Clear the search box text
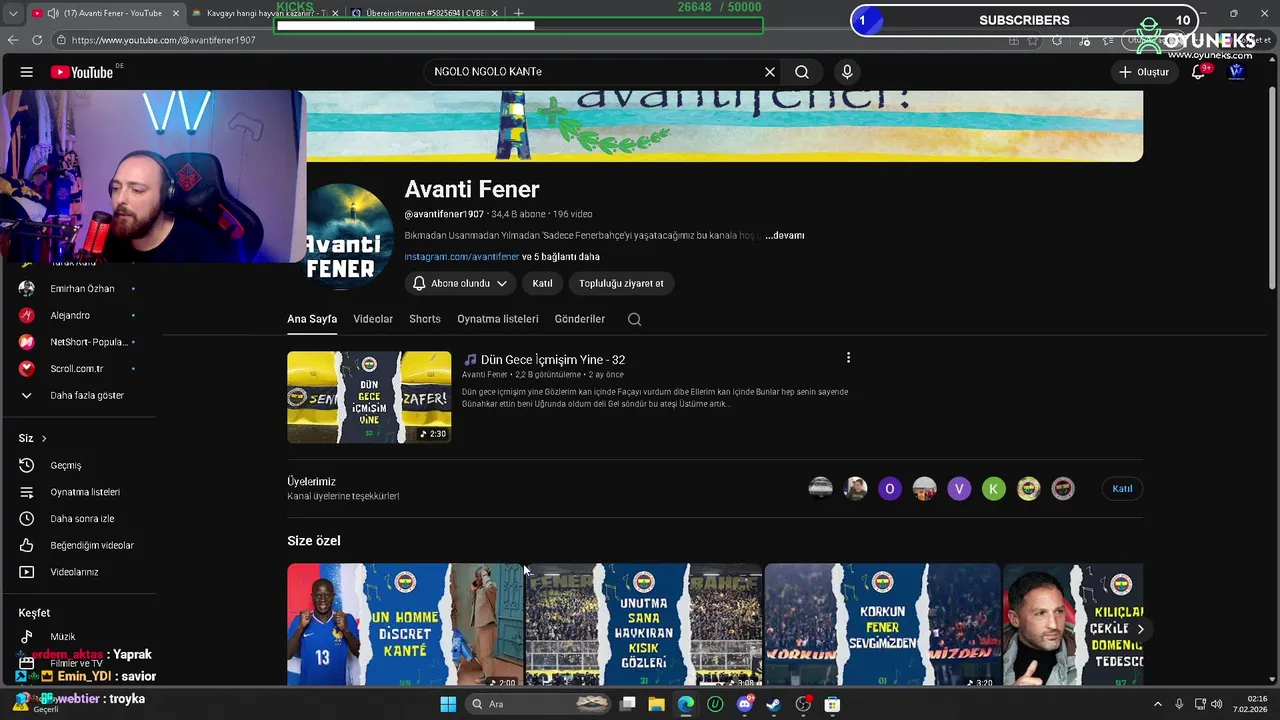Screen dimensions: 1280x720 coord(770,72)
